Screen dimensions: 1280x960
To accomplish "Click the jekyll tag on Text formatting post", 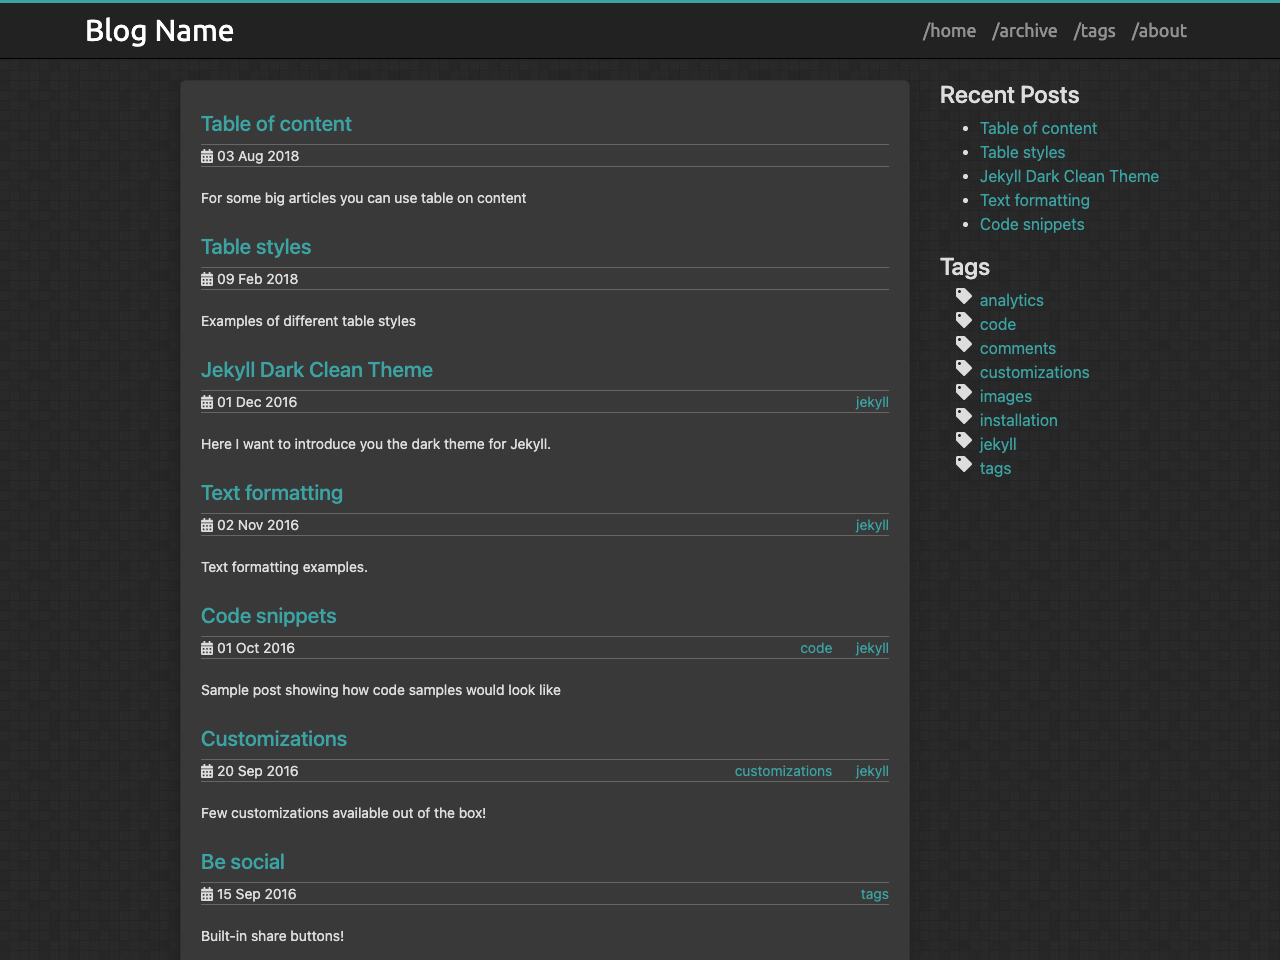I will click(871, 525).
